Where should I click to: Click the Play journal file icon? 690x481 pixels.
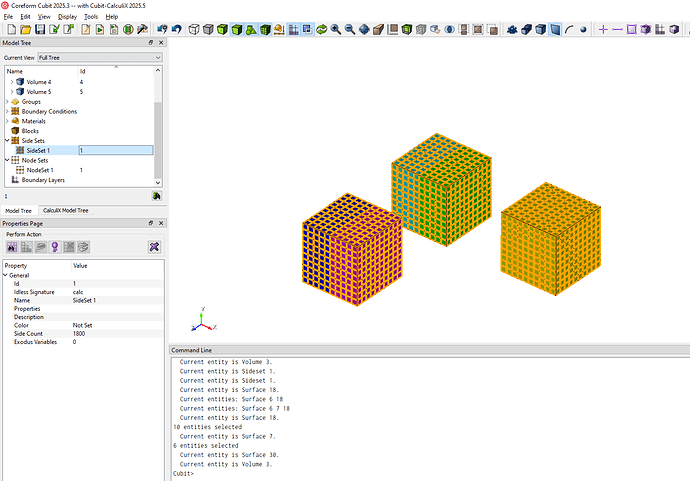pos(100,29)
